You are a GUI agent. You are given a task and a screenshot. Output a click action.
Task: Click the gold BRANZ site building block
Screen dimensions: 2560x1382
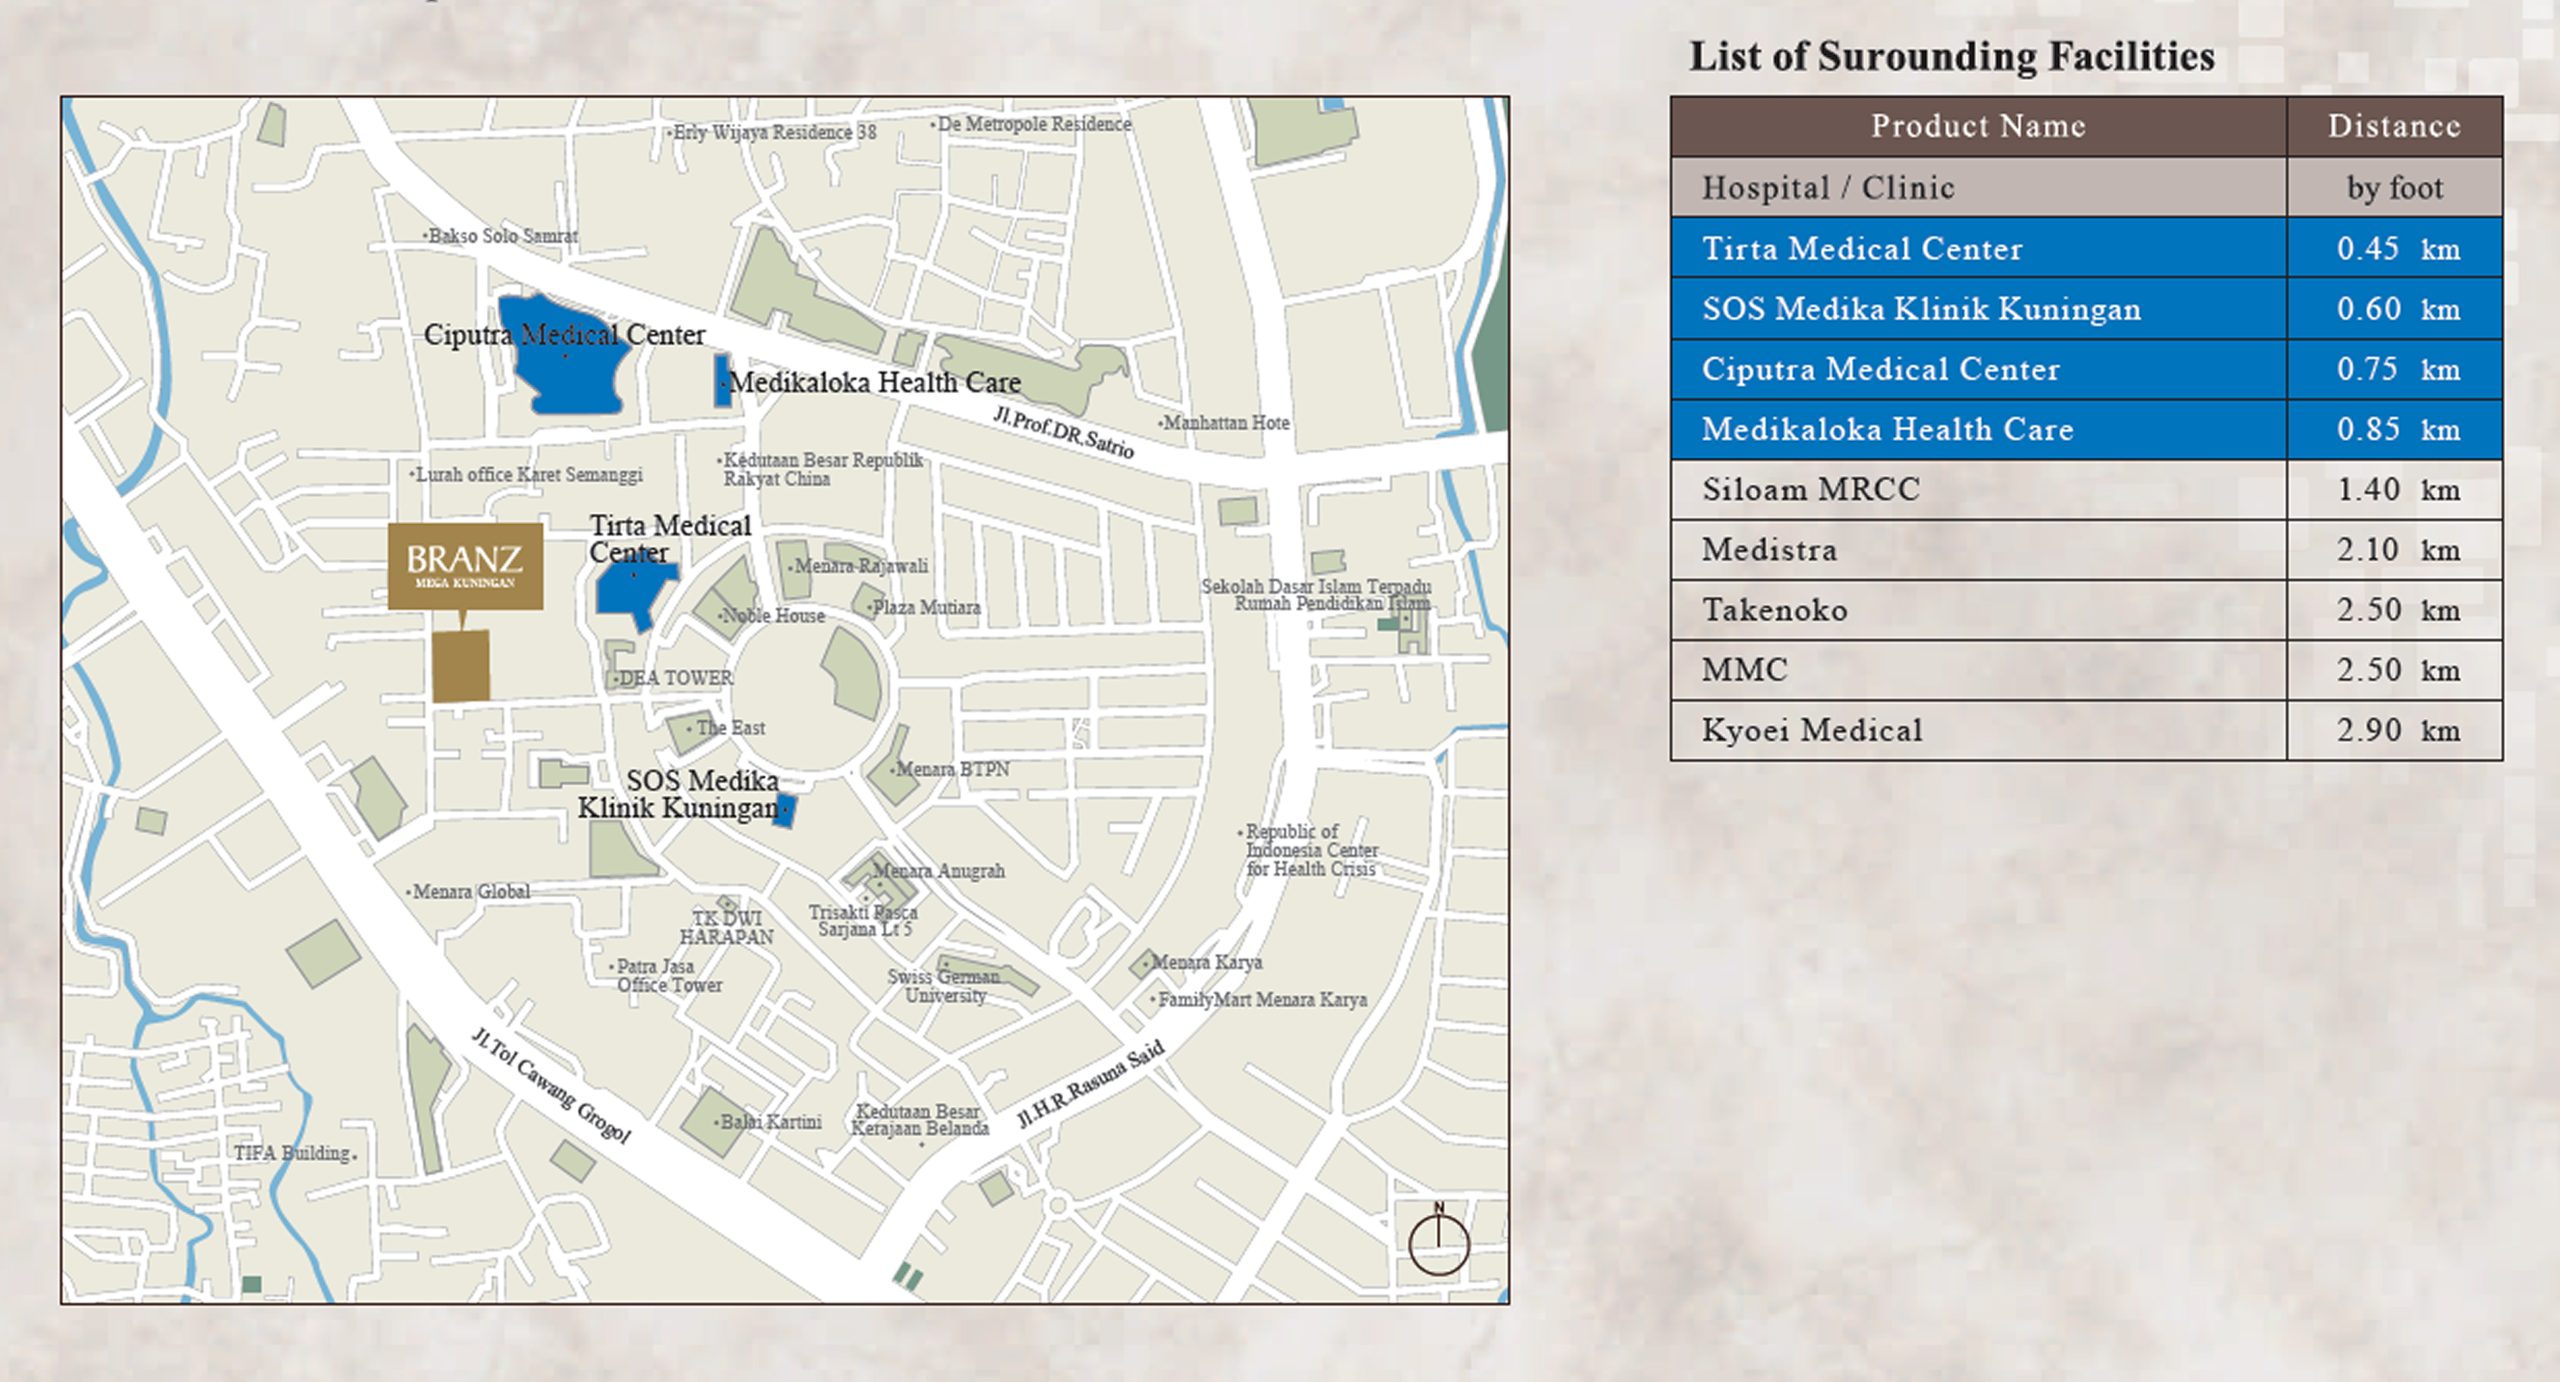[x=461, y=666]
